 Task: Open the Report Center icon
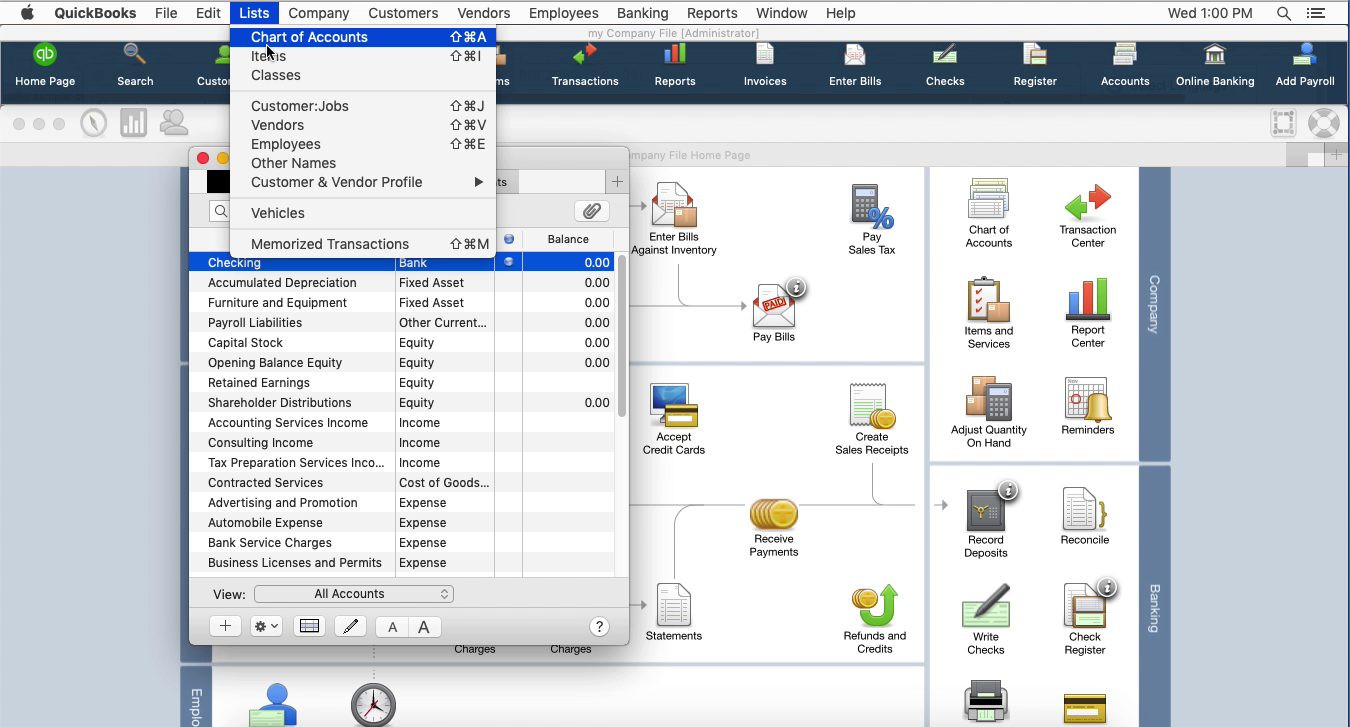pyautogui.click(x=1088, y=314)
